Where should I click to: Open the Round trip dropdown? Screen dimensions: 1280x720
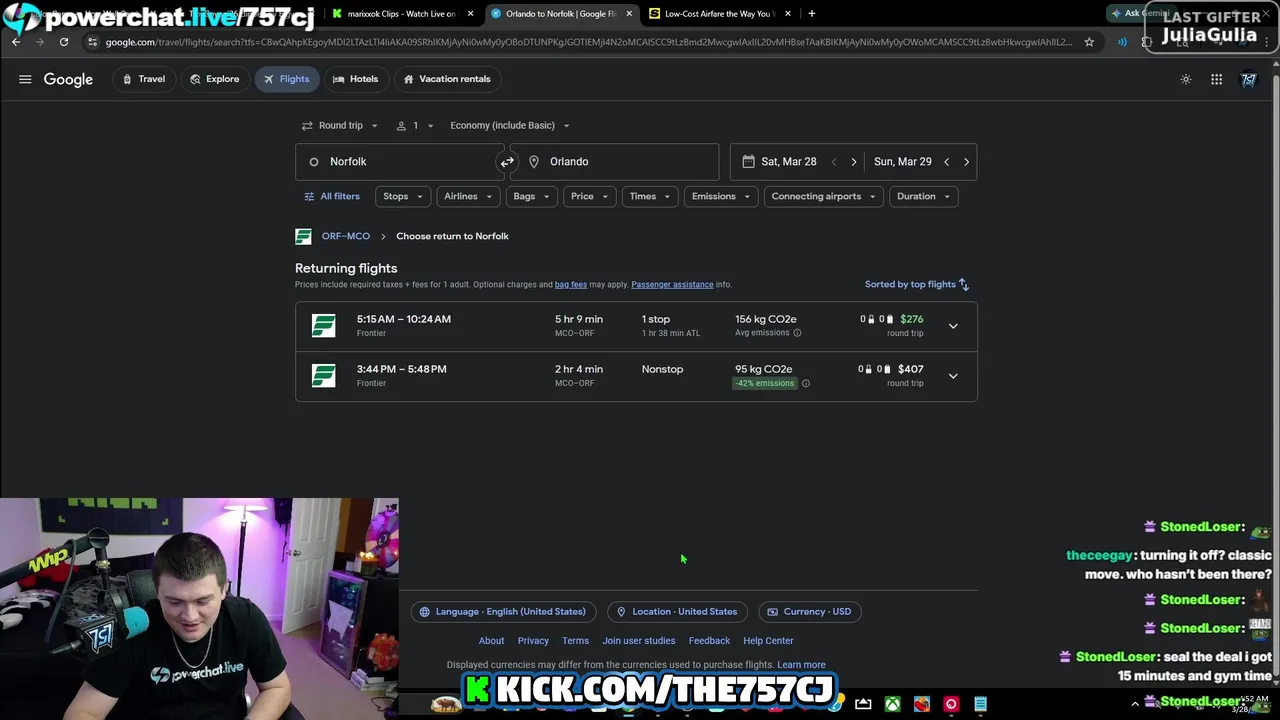pos(340,126)
